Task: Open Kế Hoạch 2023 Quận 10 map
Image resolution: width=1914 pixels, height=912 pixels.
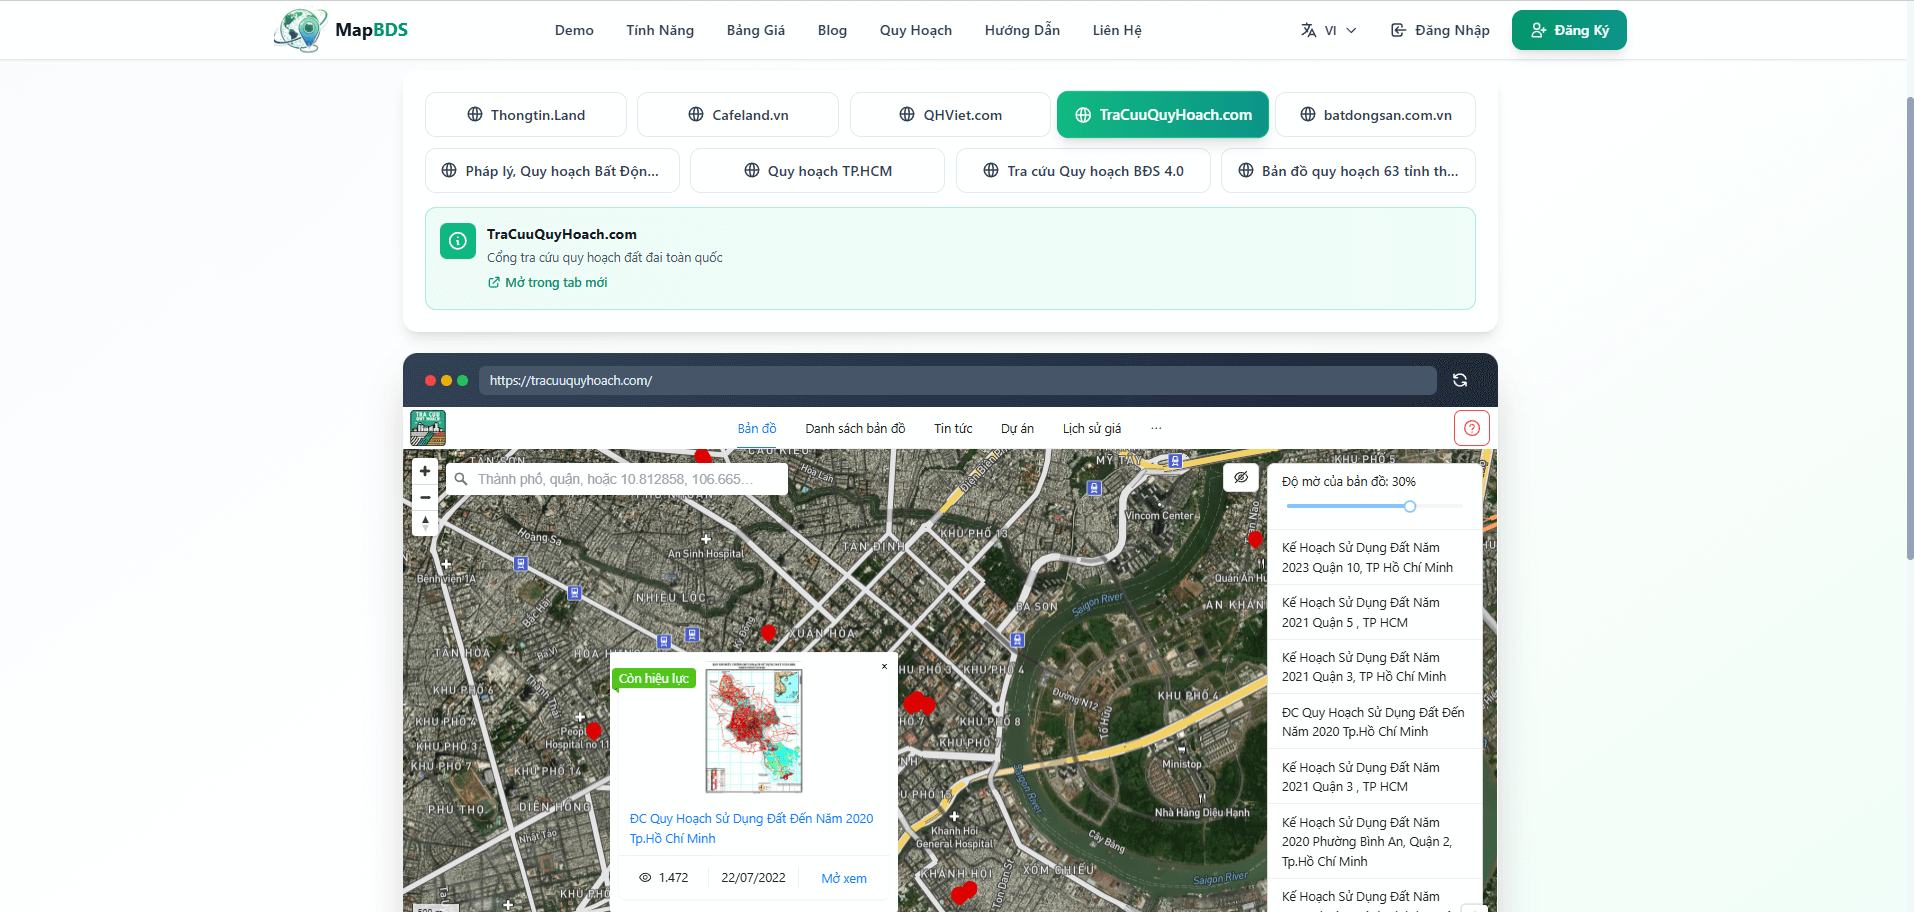Action: [1374, 557]
